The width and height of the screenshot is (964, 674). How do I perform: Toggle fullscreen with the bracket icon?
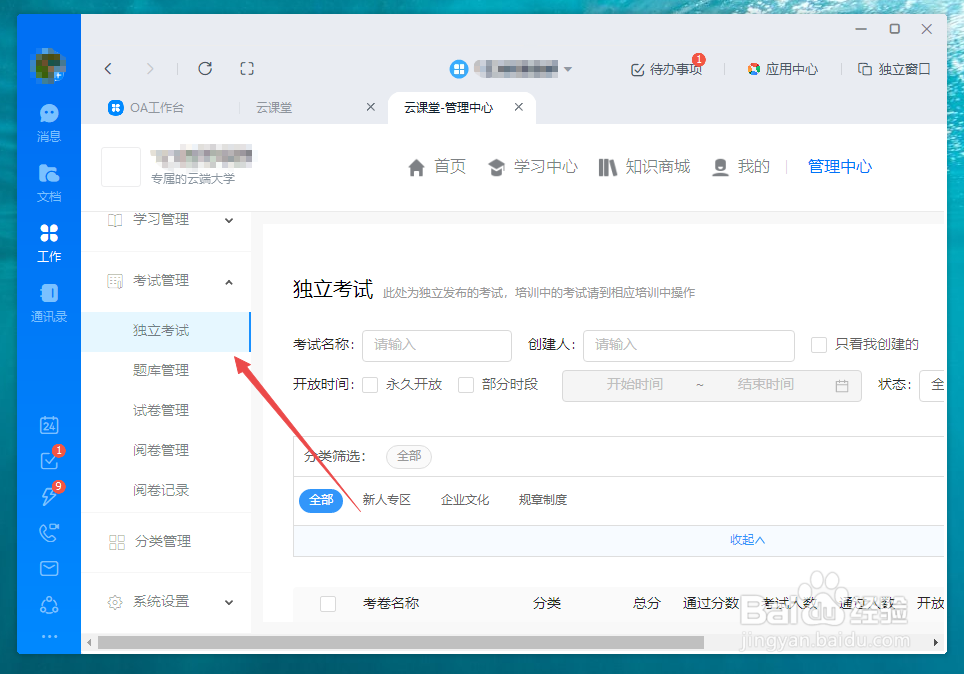pyautogui.click(x=247, y=68)
